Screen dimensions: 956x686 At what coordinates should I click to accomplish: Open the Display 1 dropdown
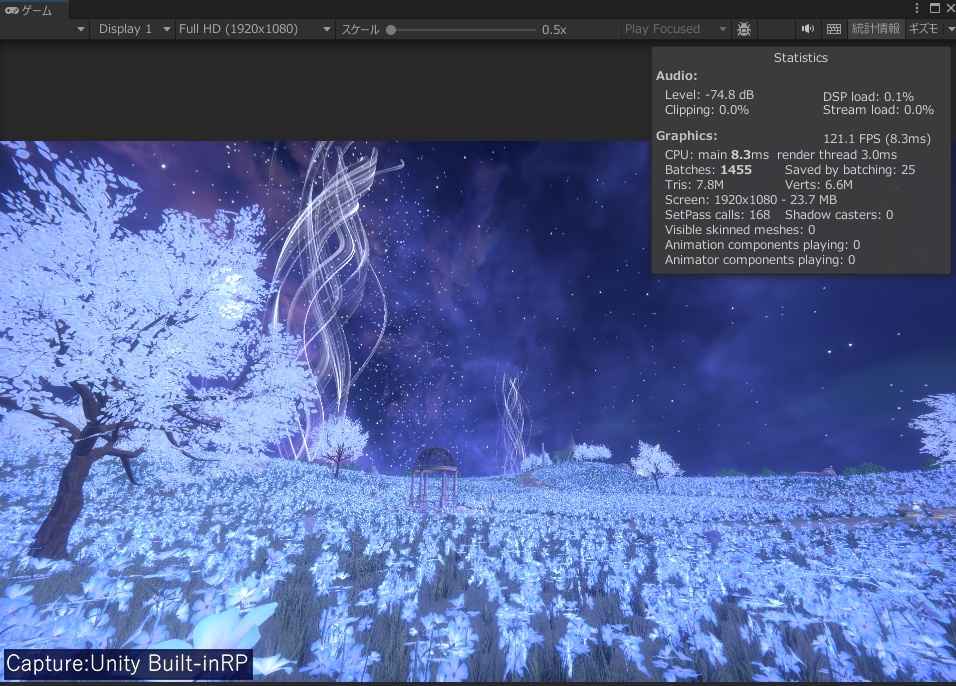(131, 29)
